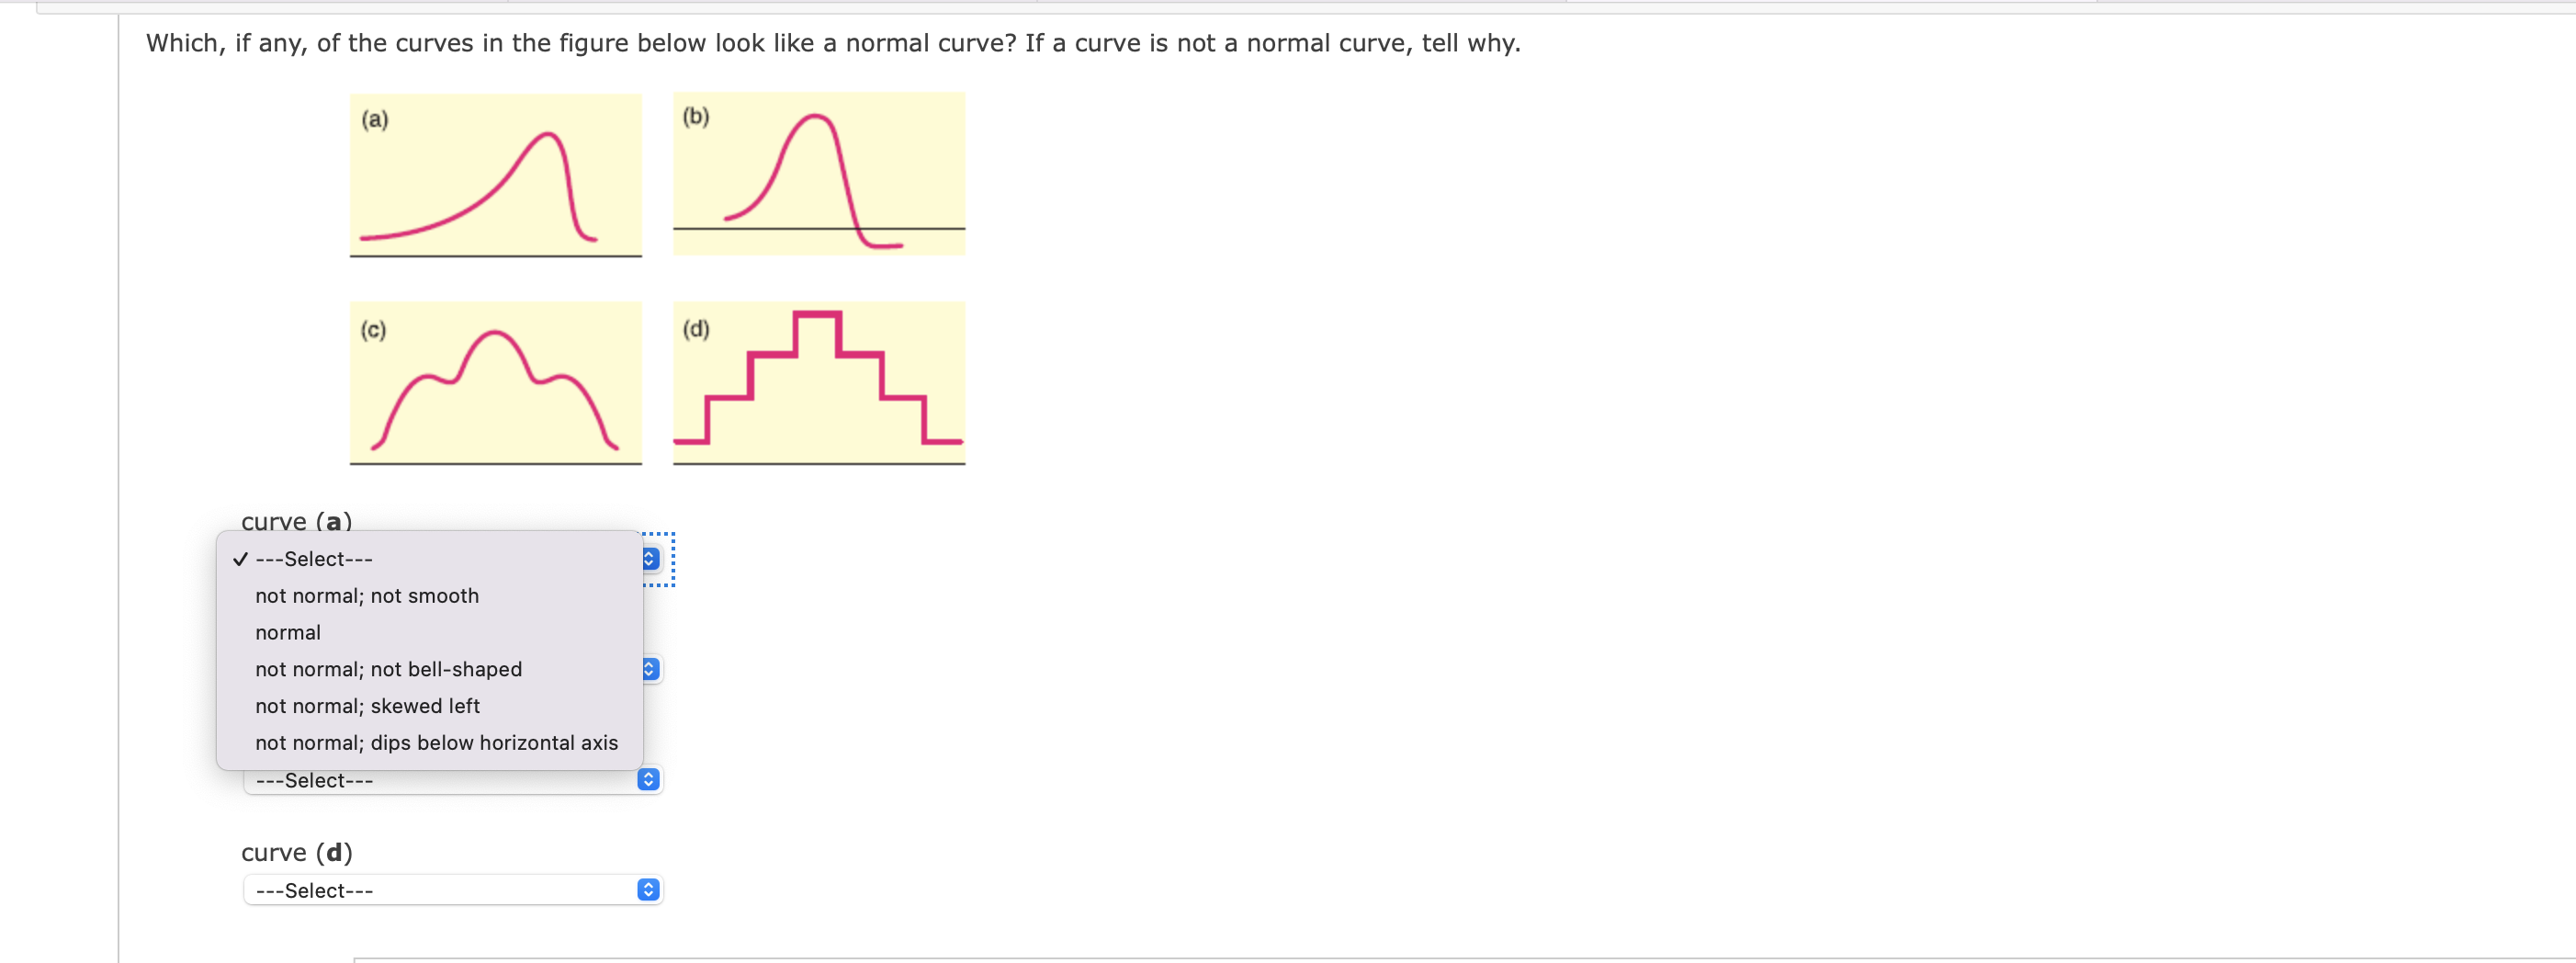The image size is (2576, 963).
Task: Click the stepper icon on curve (d) dropdown
Action: tap(649, 889)
